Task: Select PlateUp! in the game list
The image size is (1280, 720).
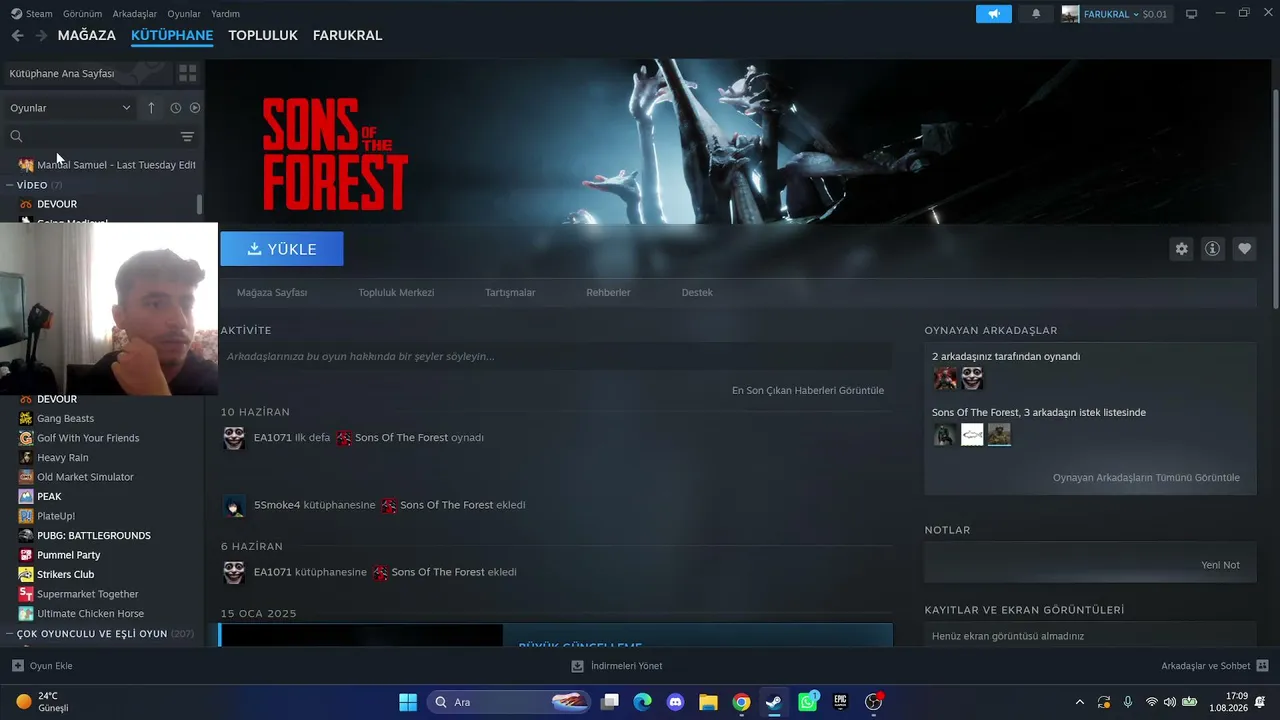Action: [x=56, y=516]
